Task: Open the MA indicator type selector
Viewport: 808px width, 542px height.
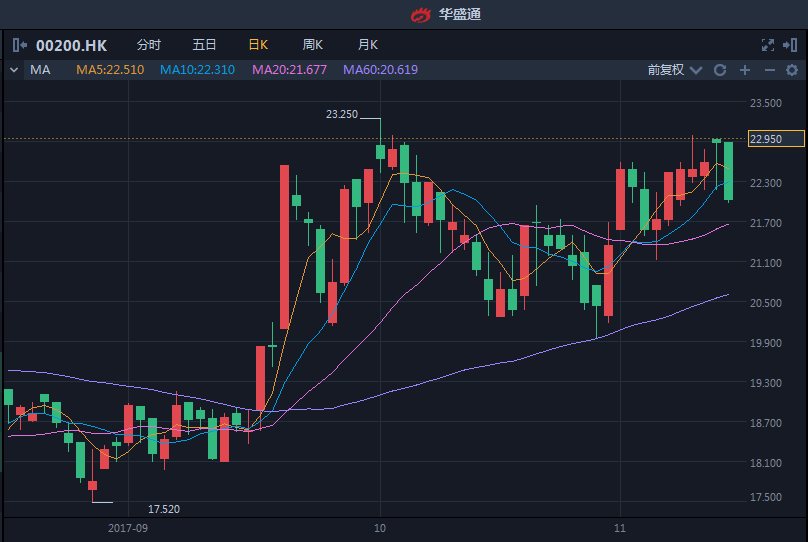Action: [x=40, y=70]
